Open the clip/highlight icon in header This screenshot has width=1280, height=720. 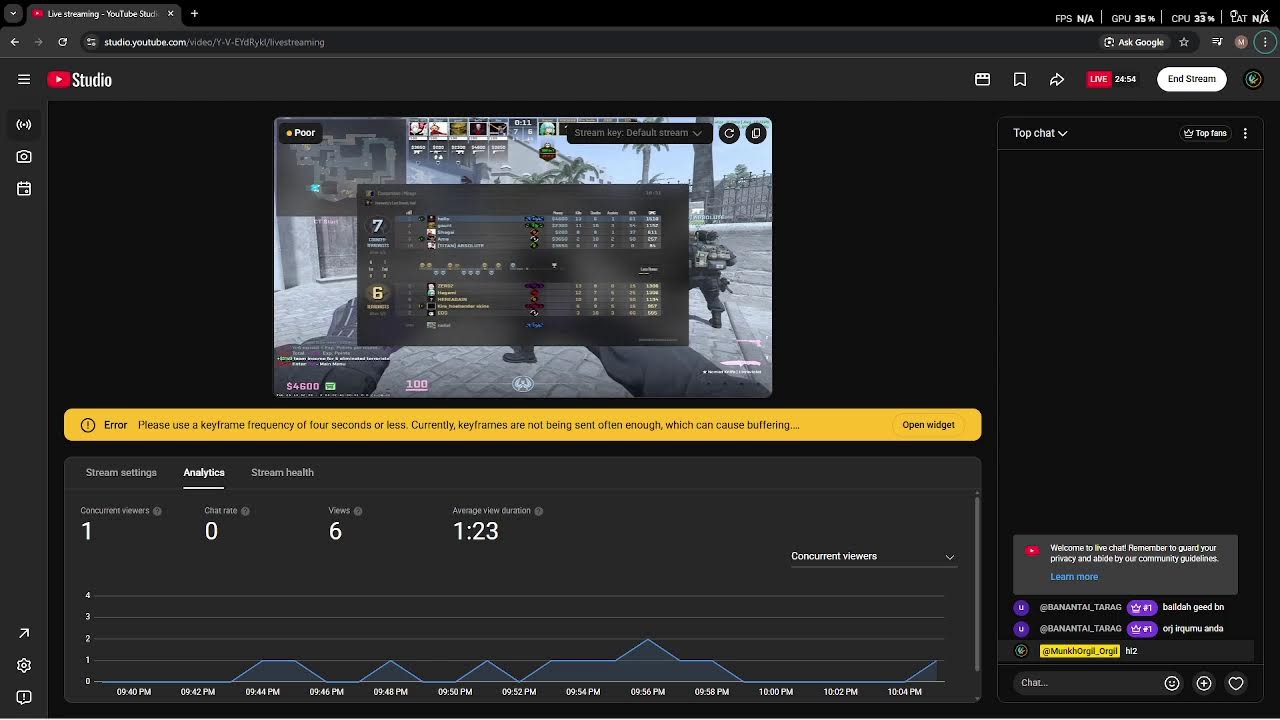tap(983, 79)
